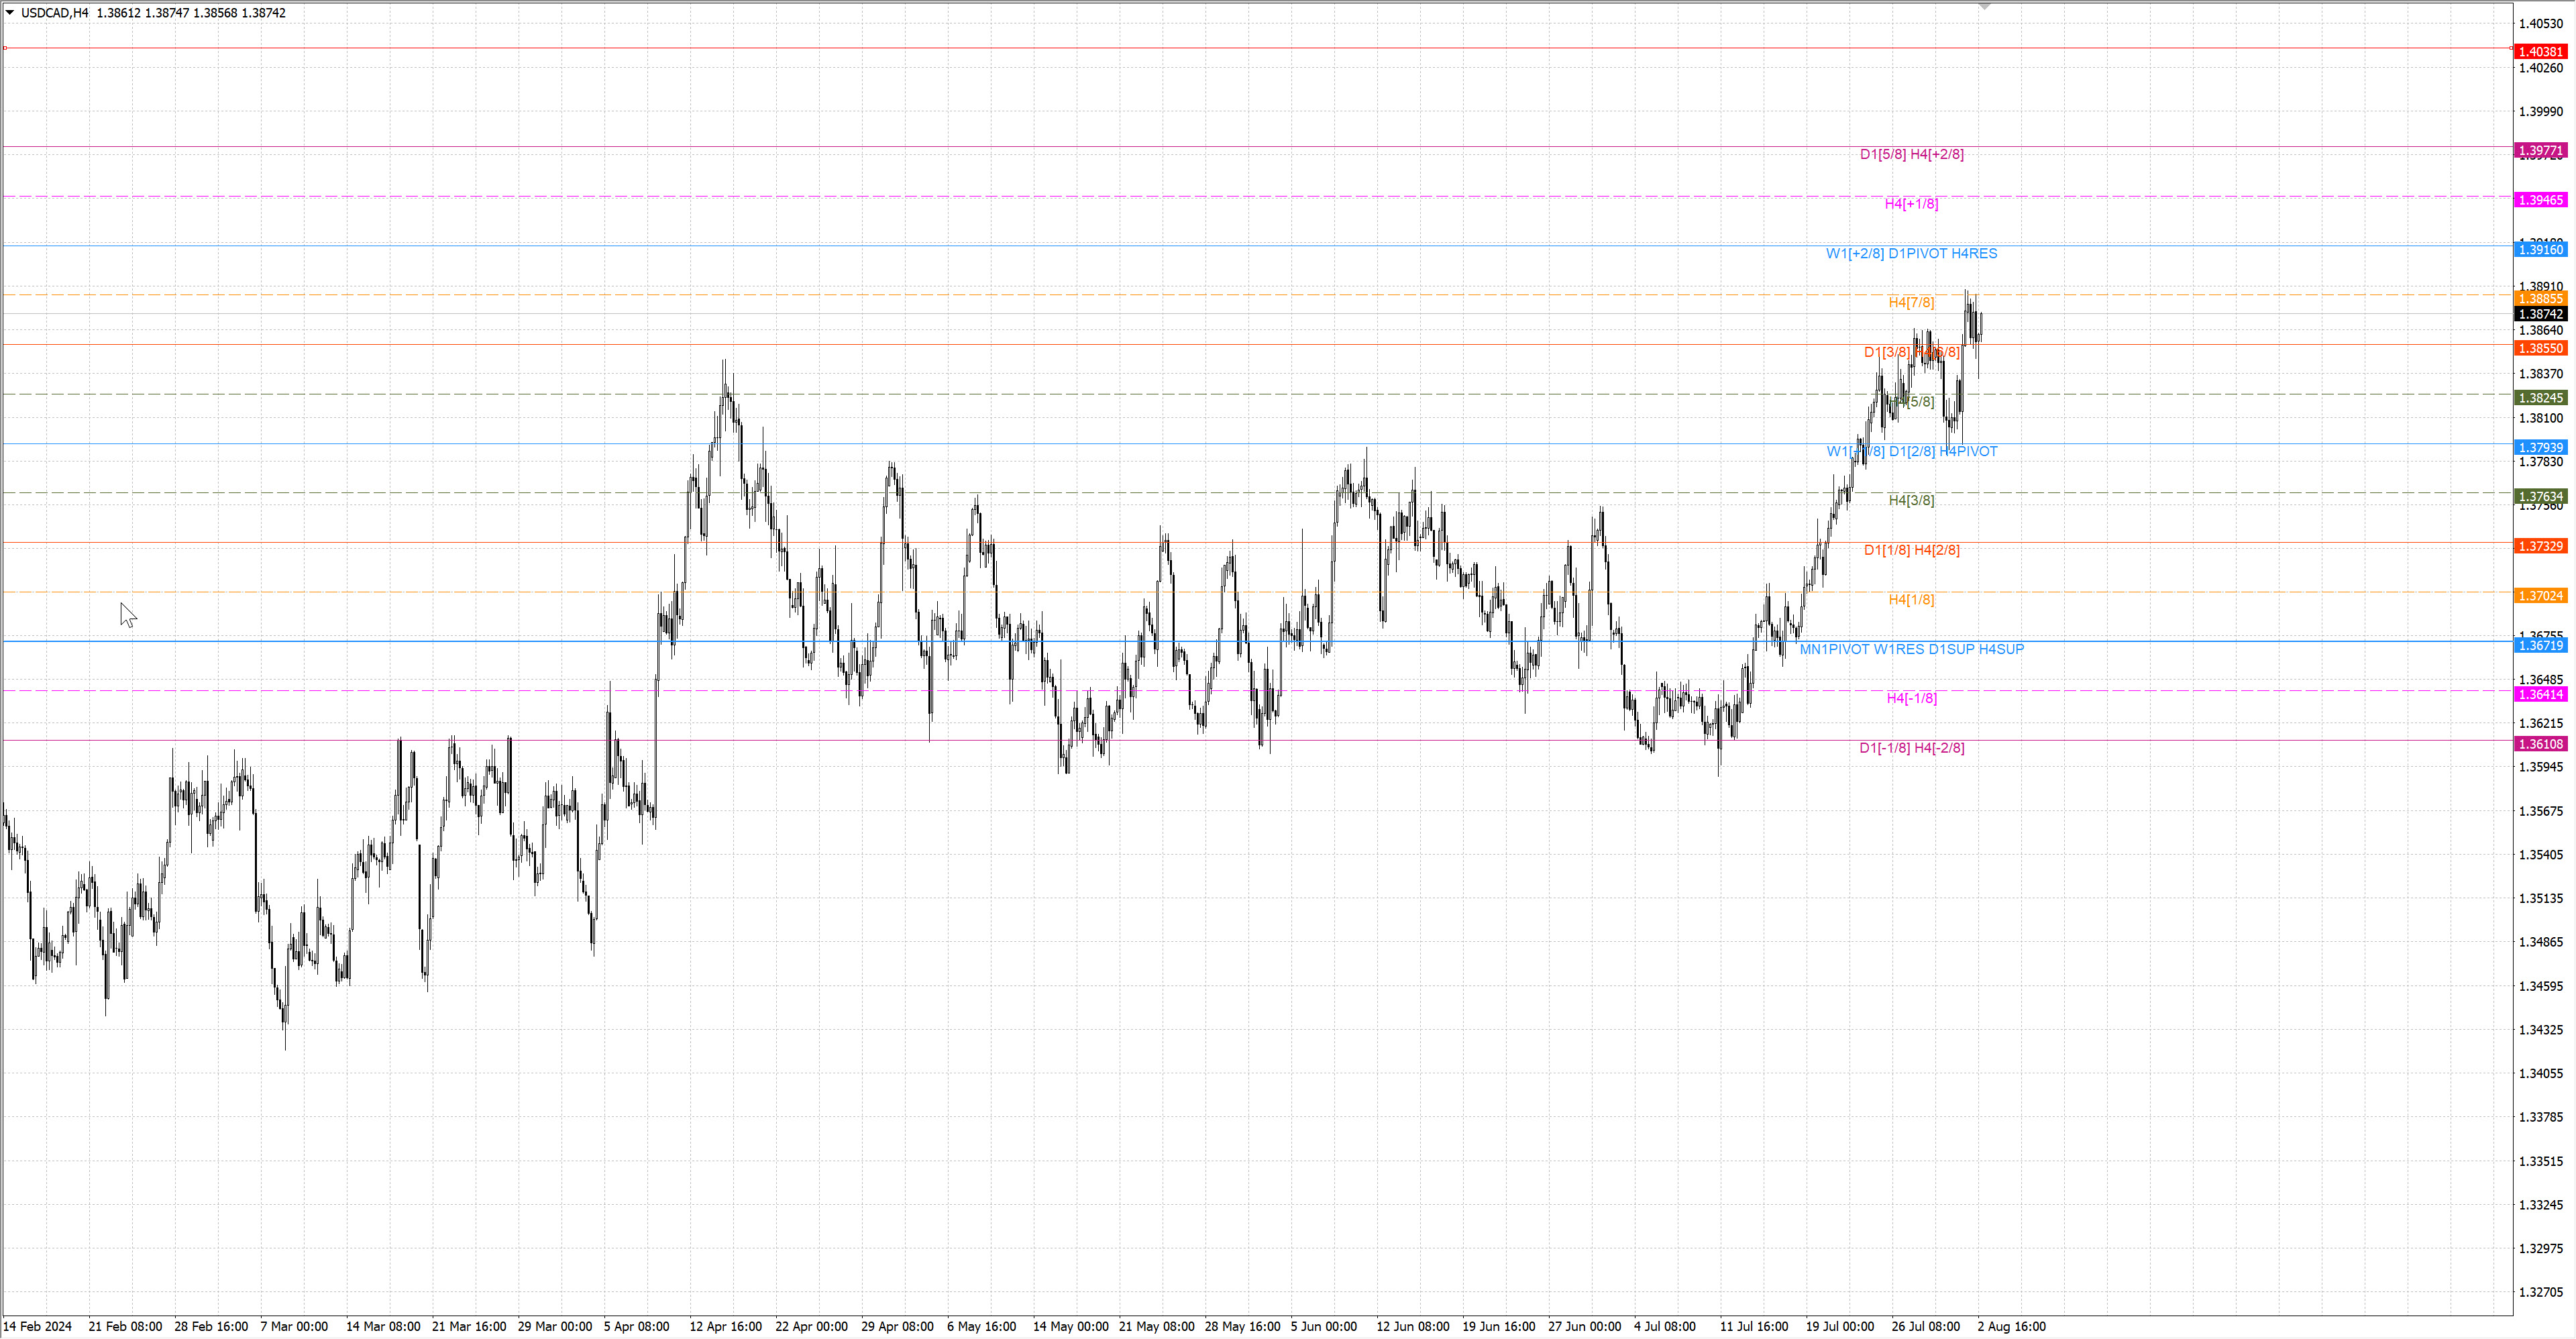
Task: Click the 12 Apr 16:00 time axis label
Action: [x=725, y=1326]
